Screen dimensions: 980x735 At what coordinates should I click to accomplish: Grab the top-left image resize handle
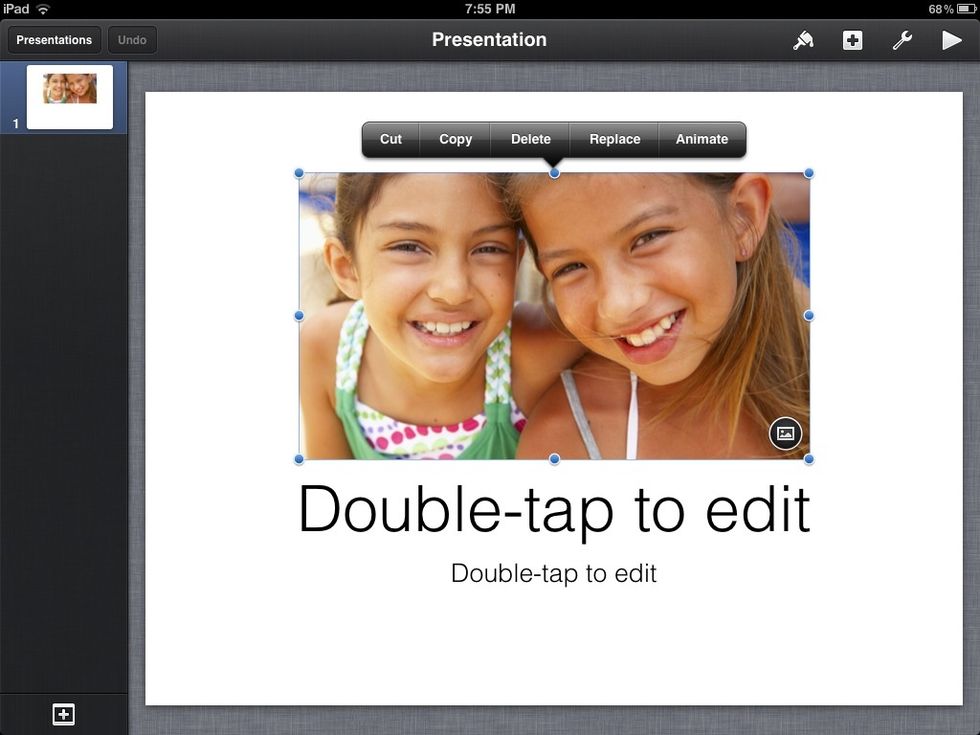click(x=299, y=173)
